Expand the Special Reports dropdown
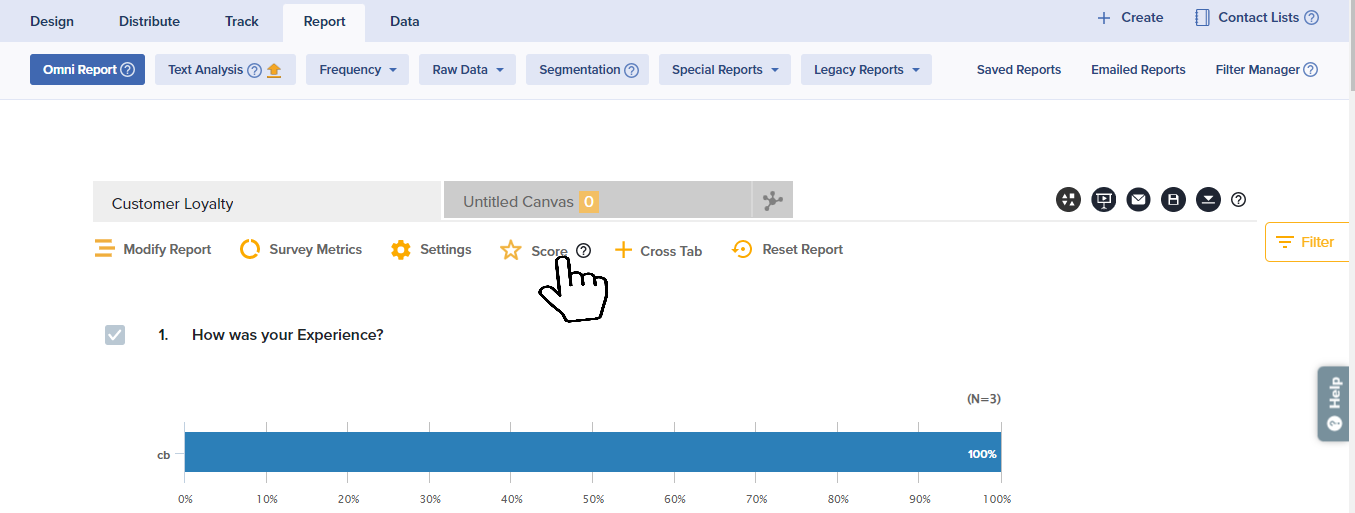The image size is (1355, 513). [x=724, y=70]
